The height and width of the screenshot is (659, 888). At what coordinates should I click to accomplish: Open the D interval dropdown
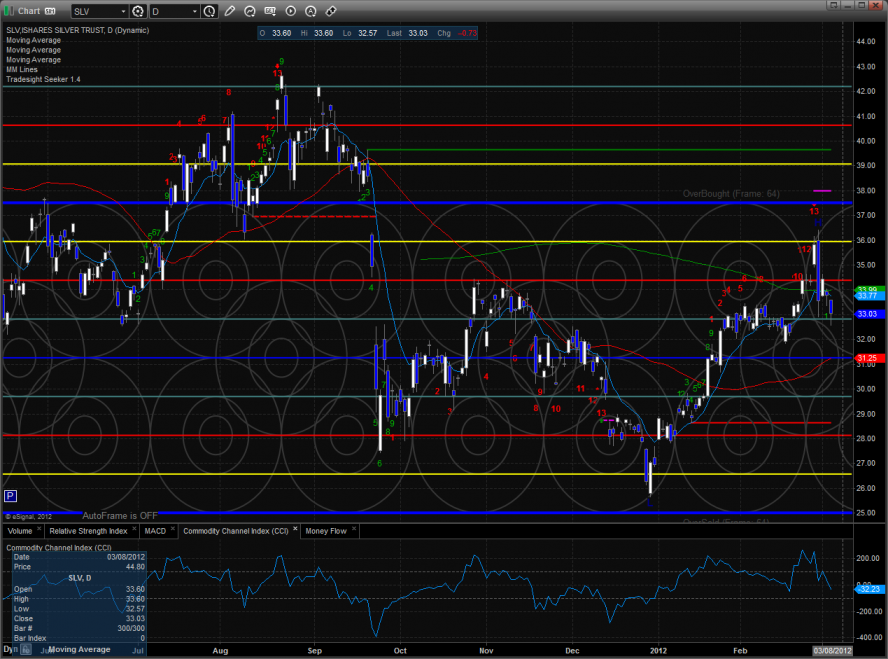(192, 12)
